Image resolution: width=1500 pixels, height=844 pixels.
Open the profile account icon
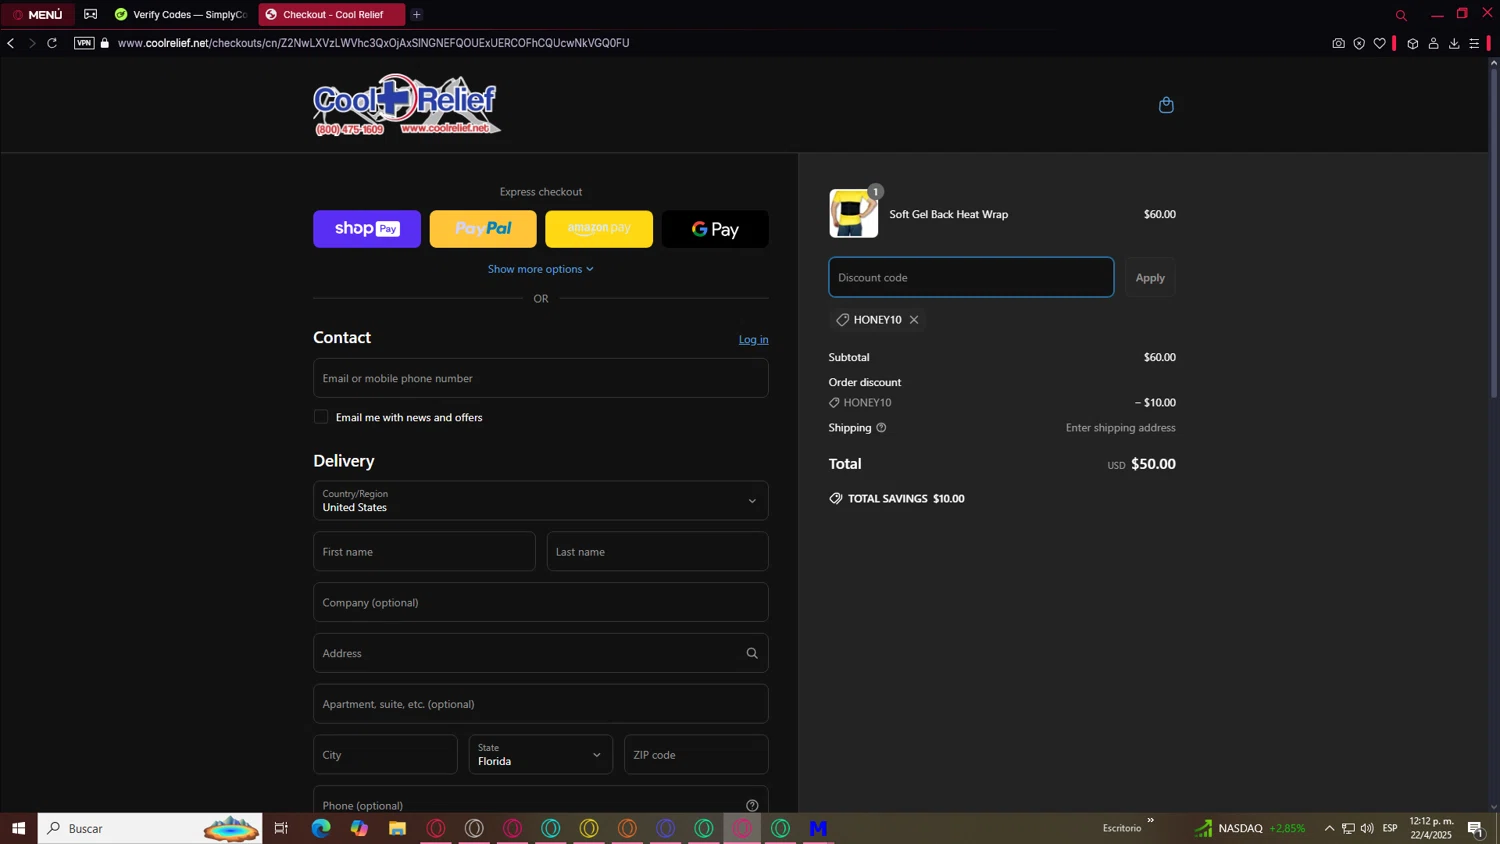pos(1433,43)
